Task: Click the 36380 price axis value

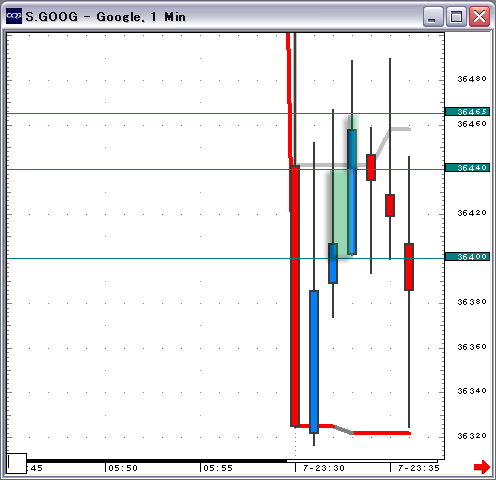Action: [472, 302]
